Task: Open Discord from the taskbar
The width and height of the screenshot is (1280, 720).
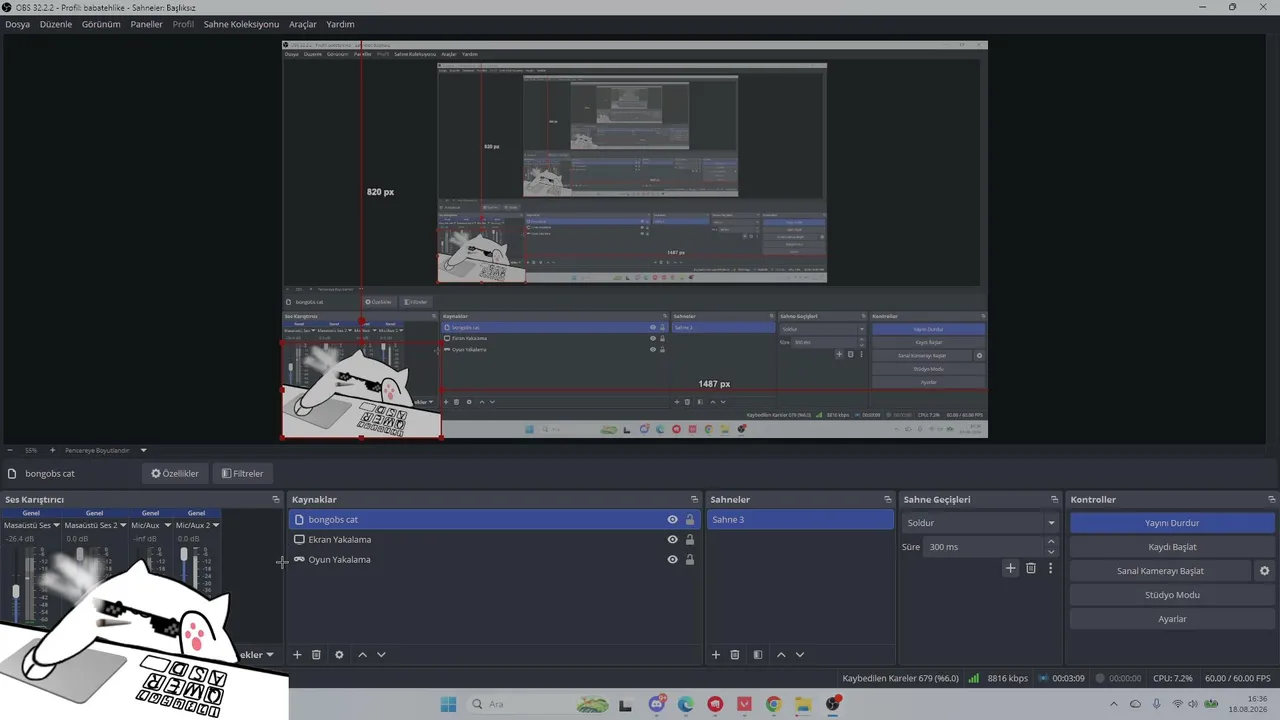Action: click(657, 704)
